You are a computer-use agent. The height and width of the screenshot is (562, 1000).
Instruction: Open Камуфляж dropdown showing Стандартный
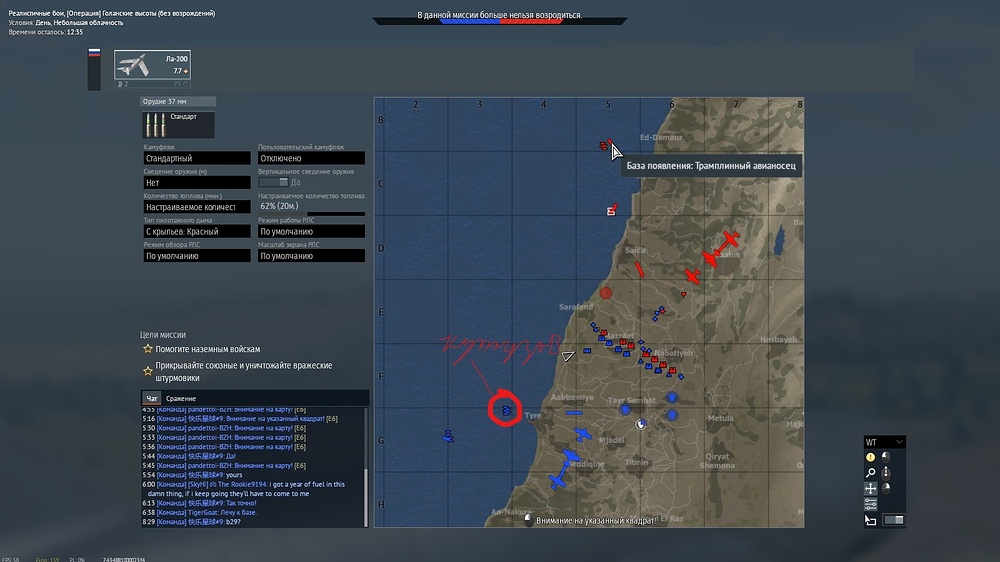coord(197,158)
